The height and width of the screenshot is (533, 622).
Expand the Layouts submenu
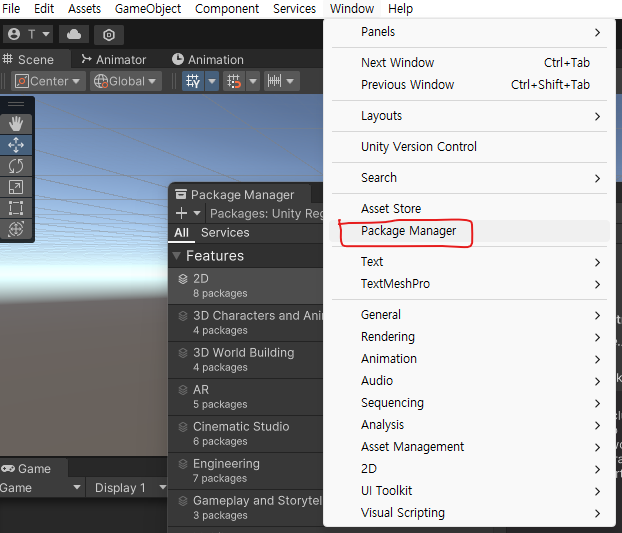[x=469, y=116]
